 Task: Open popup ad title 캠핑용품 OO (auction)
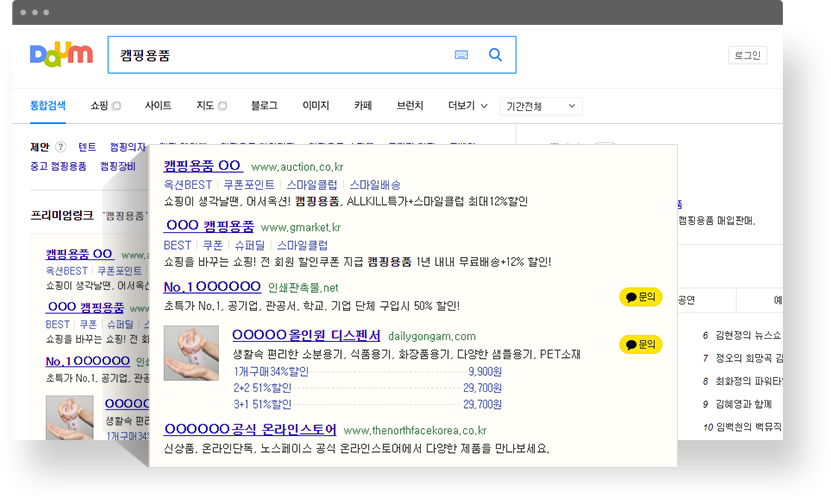pyautogui.click(x=203, y=165)
